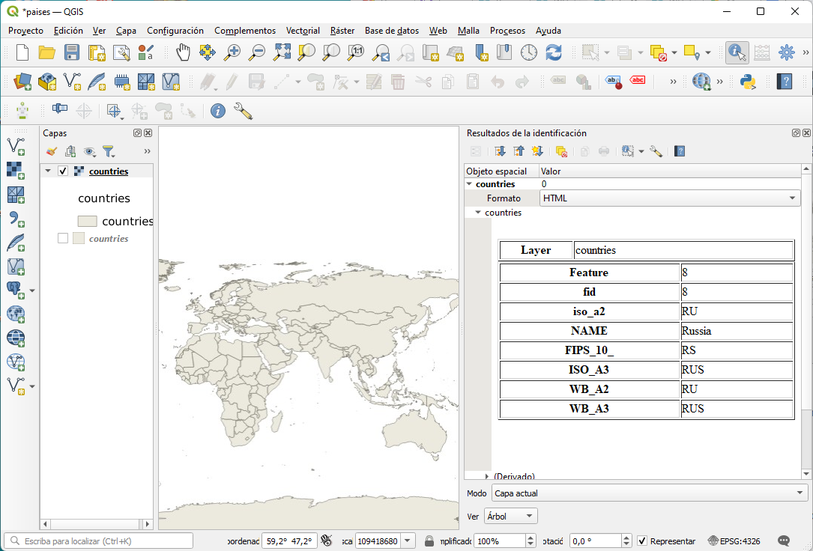813x551 pixels.
Task: Click the Objeto espacial column header
Action: pyautogui.click(x=501, y=171)
